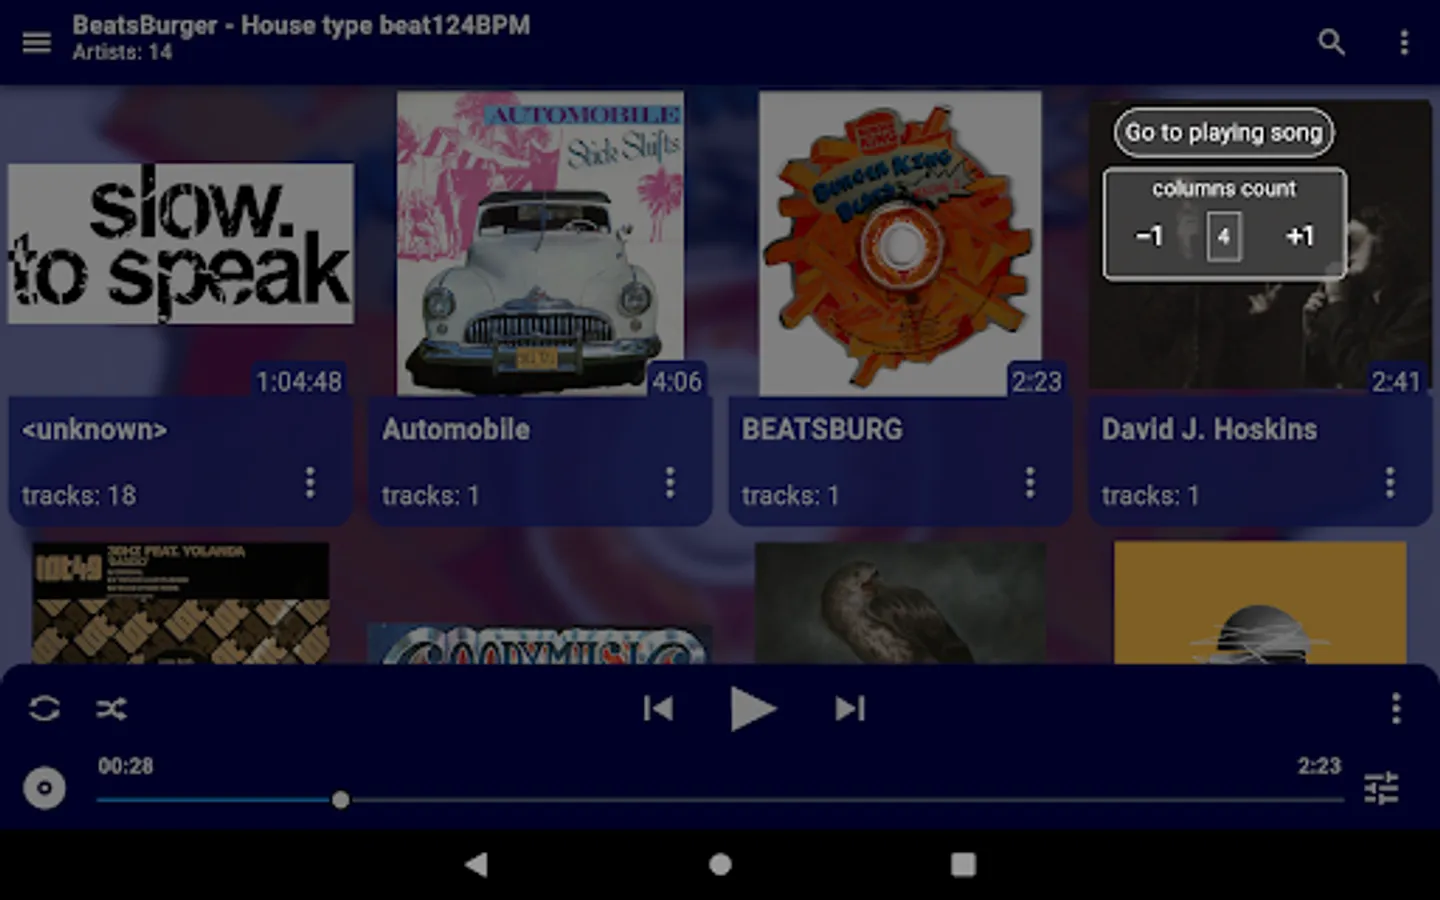
Task: Click the 2:23 duration on BEATSBURG cover
Action: click(1036, 381)
